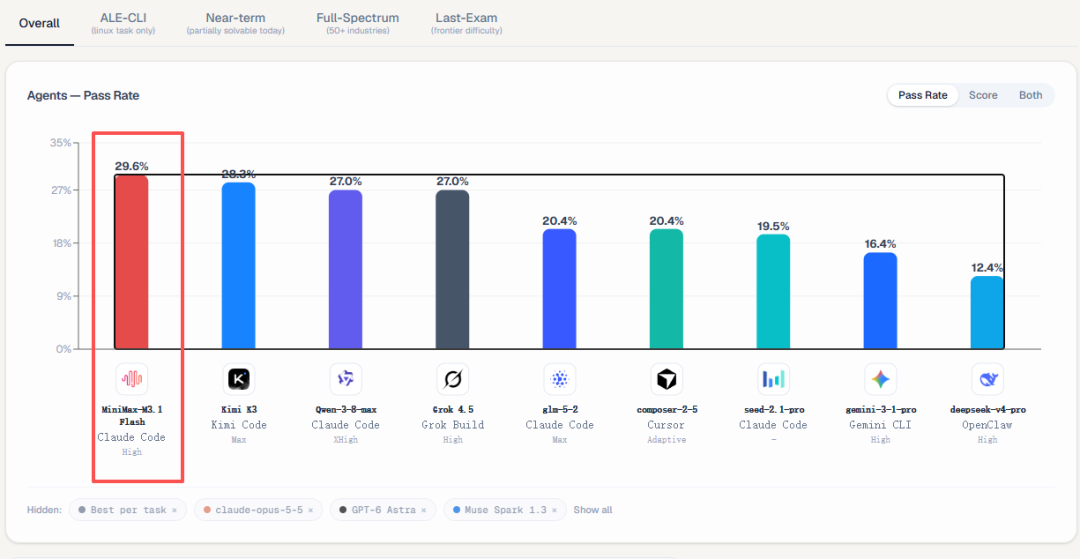This screenshot has height=559, width=1080.
Task: Open the ALE-CLI tab
Action: click(123, 23)
